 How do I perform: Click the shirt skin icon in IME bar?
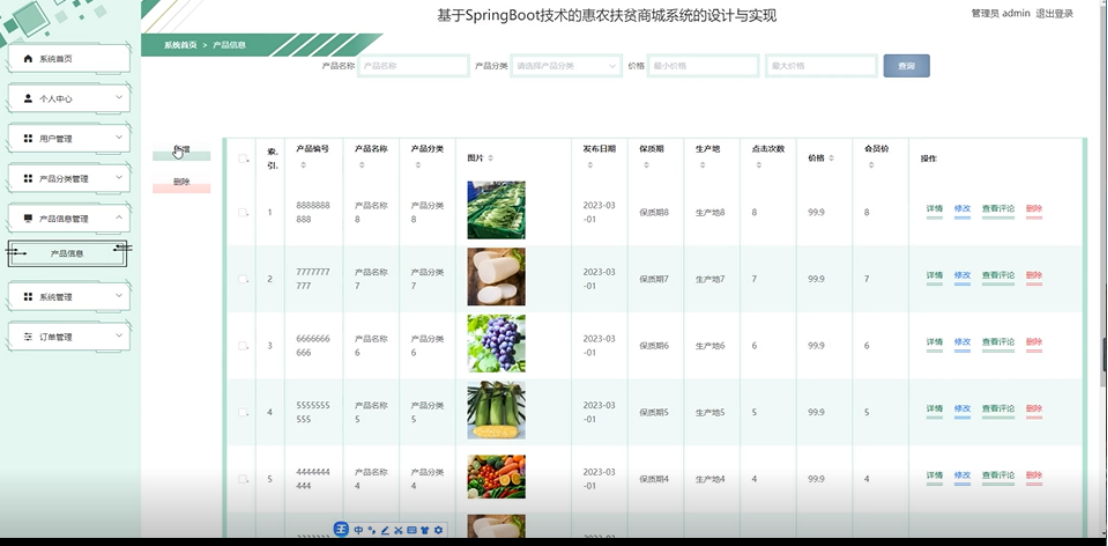(425, 530)
